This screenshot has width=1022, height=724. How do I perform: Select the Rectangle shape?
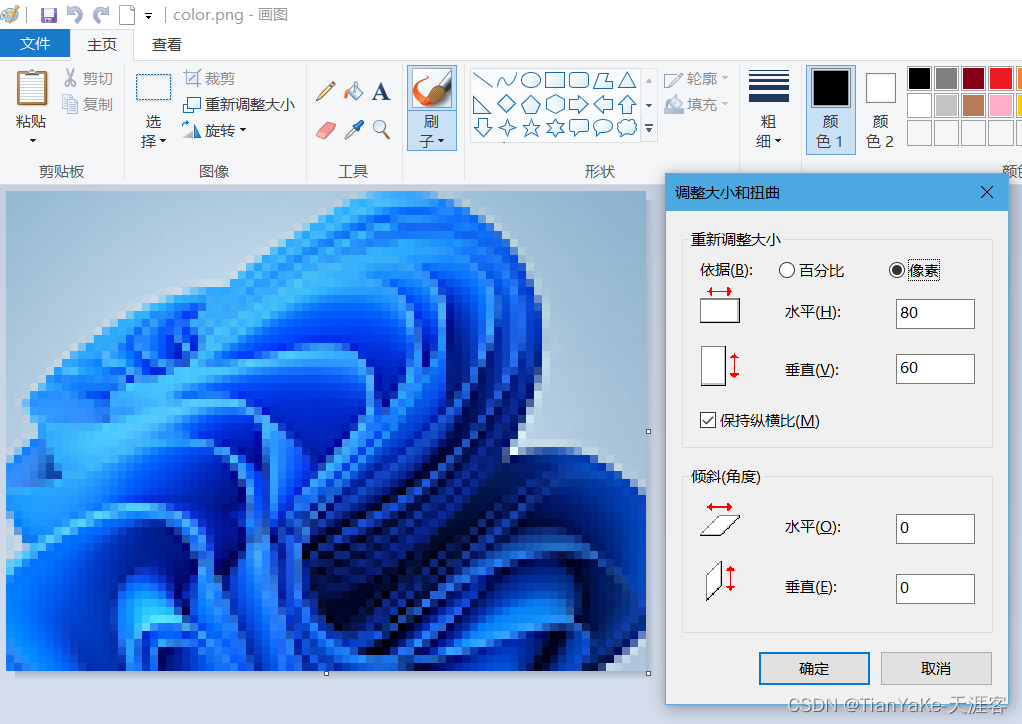point(555,80)
